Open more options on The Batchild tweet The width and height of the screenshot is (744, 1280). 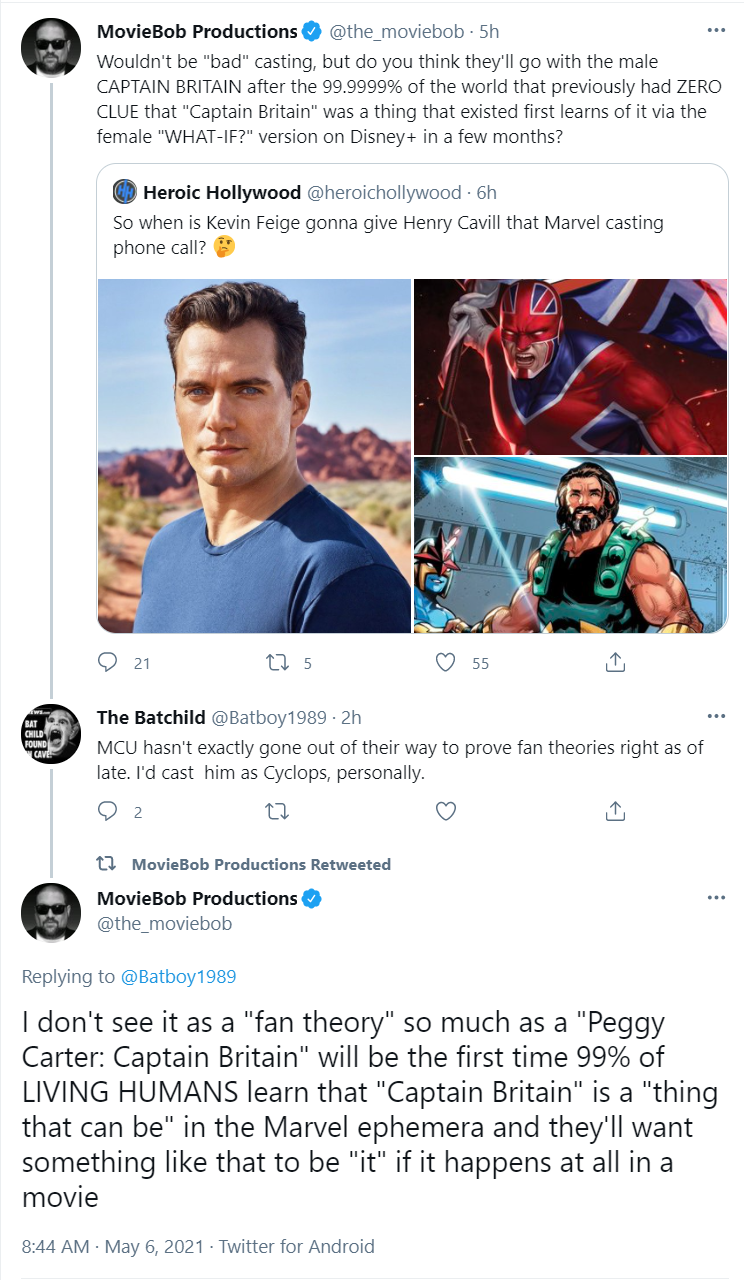[715, 717]
